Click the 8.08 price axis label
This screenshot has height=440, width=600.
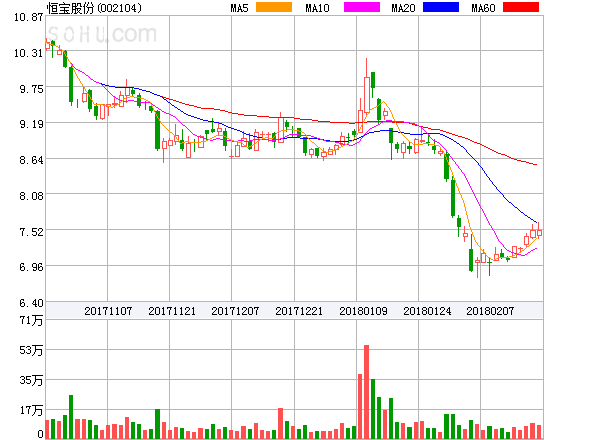(31, 196)
